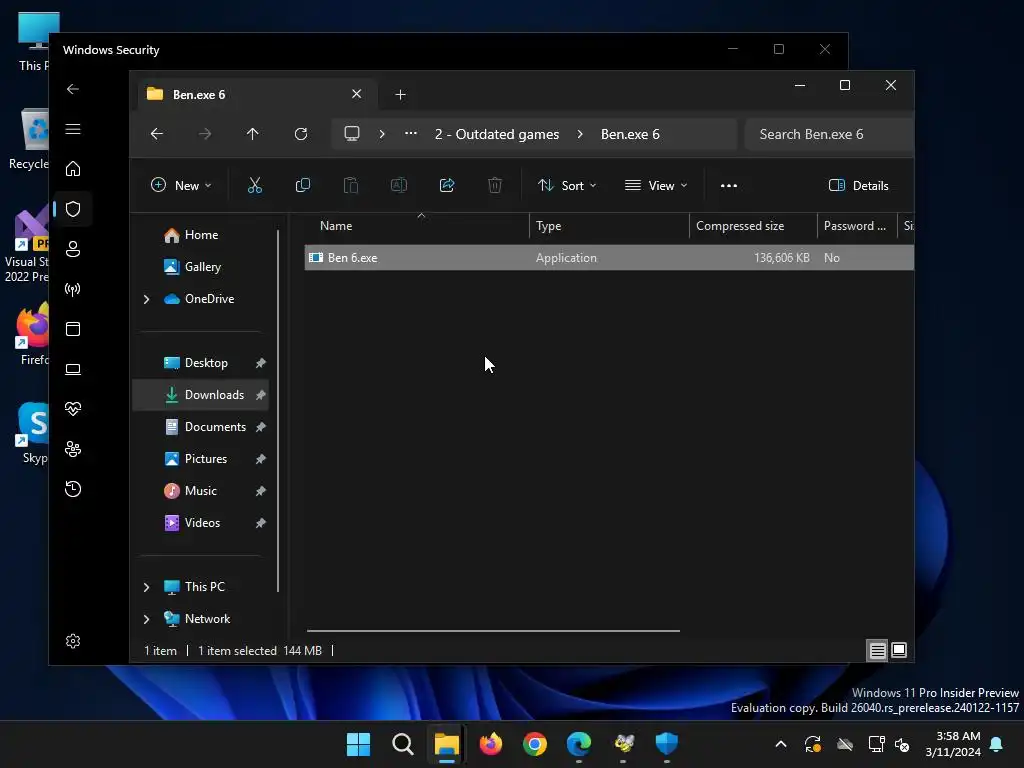1024x768 pixels.
Task: Open the View dropdown menu
Action: click(656, 185)
